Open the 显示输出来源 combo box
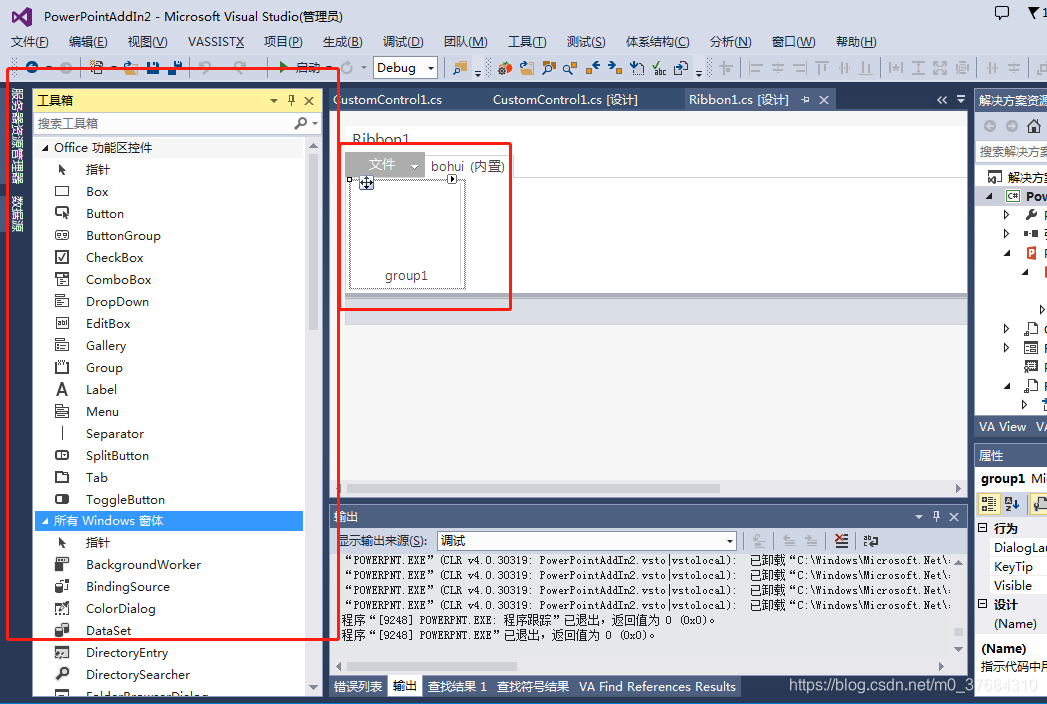 [x=587, y=540]
